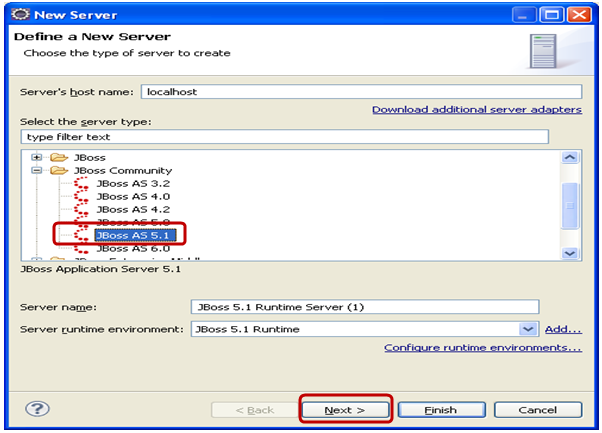Click the Help question mark icon
Image resolution: width=602 pixels, height=433 pixels.
point(37,409)
